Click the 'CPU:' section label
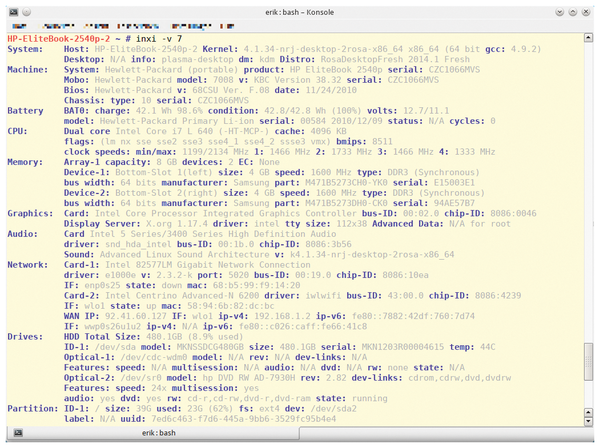This screenshot has width=600, height=448. pyautogui.click(x=17, y=131)
